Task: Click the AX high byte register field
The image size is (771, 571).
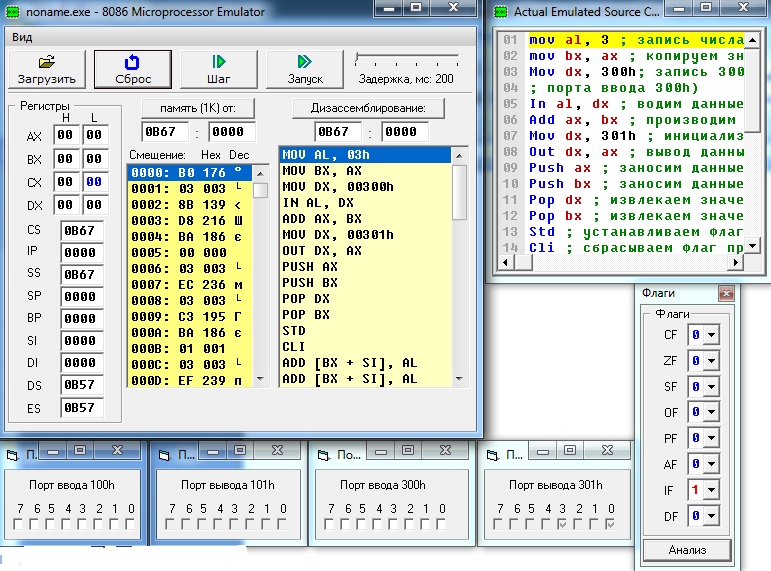Action: coord(65,135)
